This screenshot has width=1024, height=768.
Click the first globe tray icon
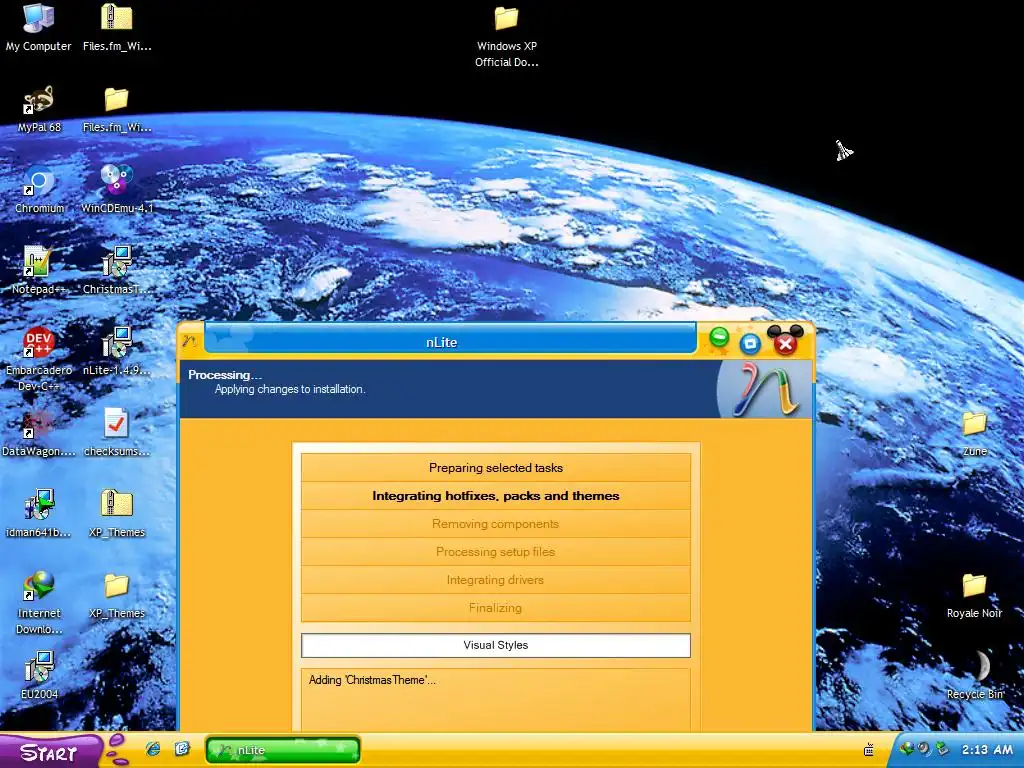(x=906, y=749)
